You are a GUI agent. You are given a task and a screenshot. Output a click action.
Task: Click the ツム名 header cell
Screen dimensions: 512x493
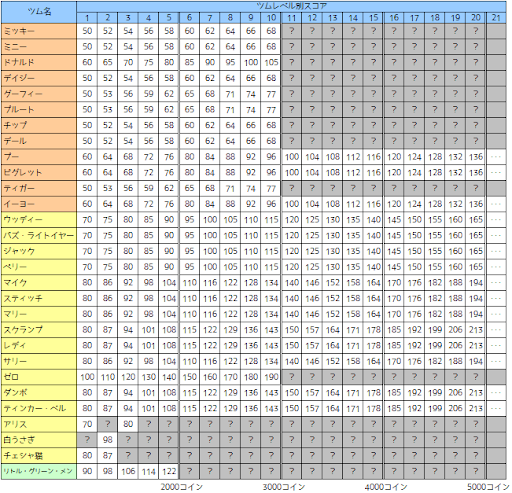[39, 12]
